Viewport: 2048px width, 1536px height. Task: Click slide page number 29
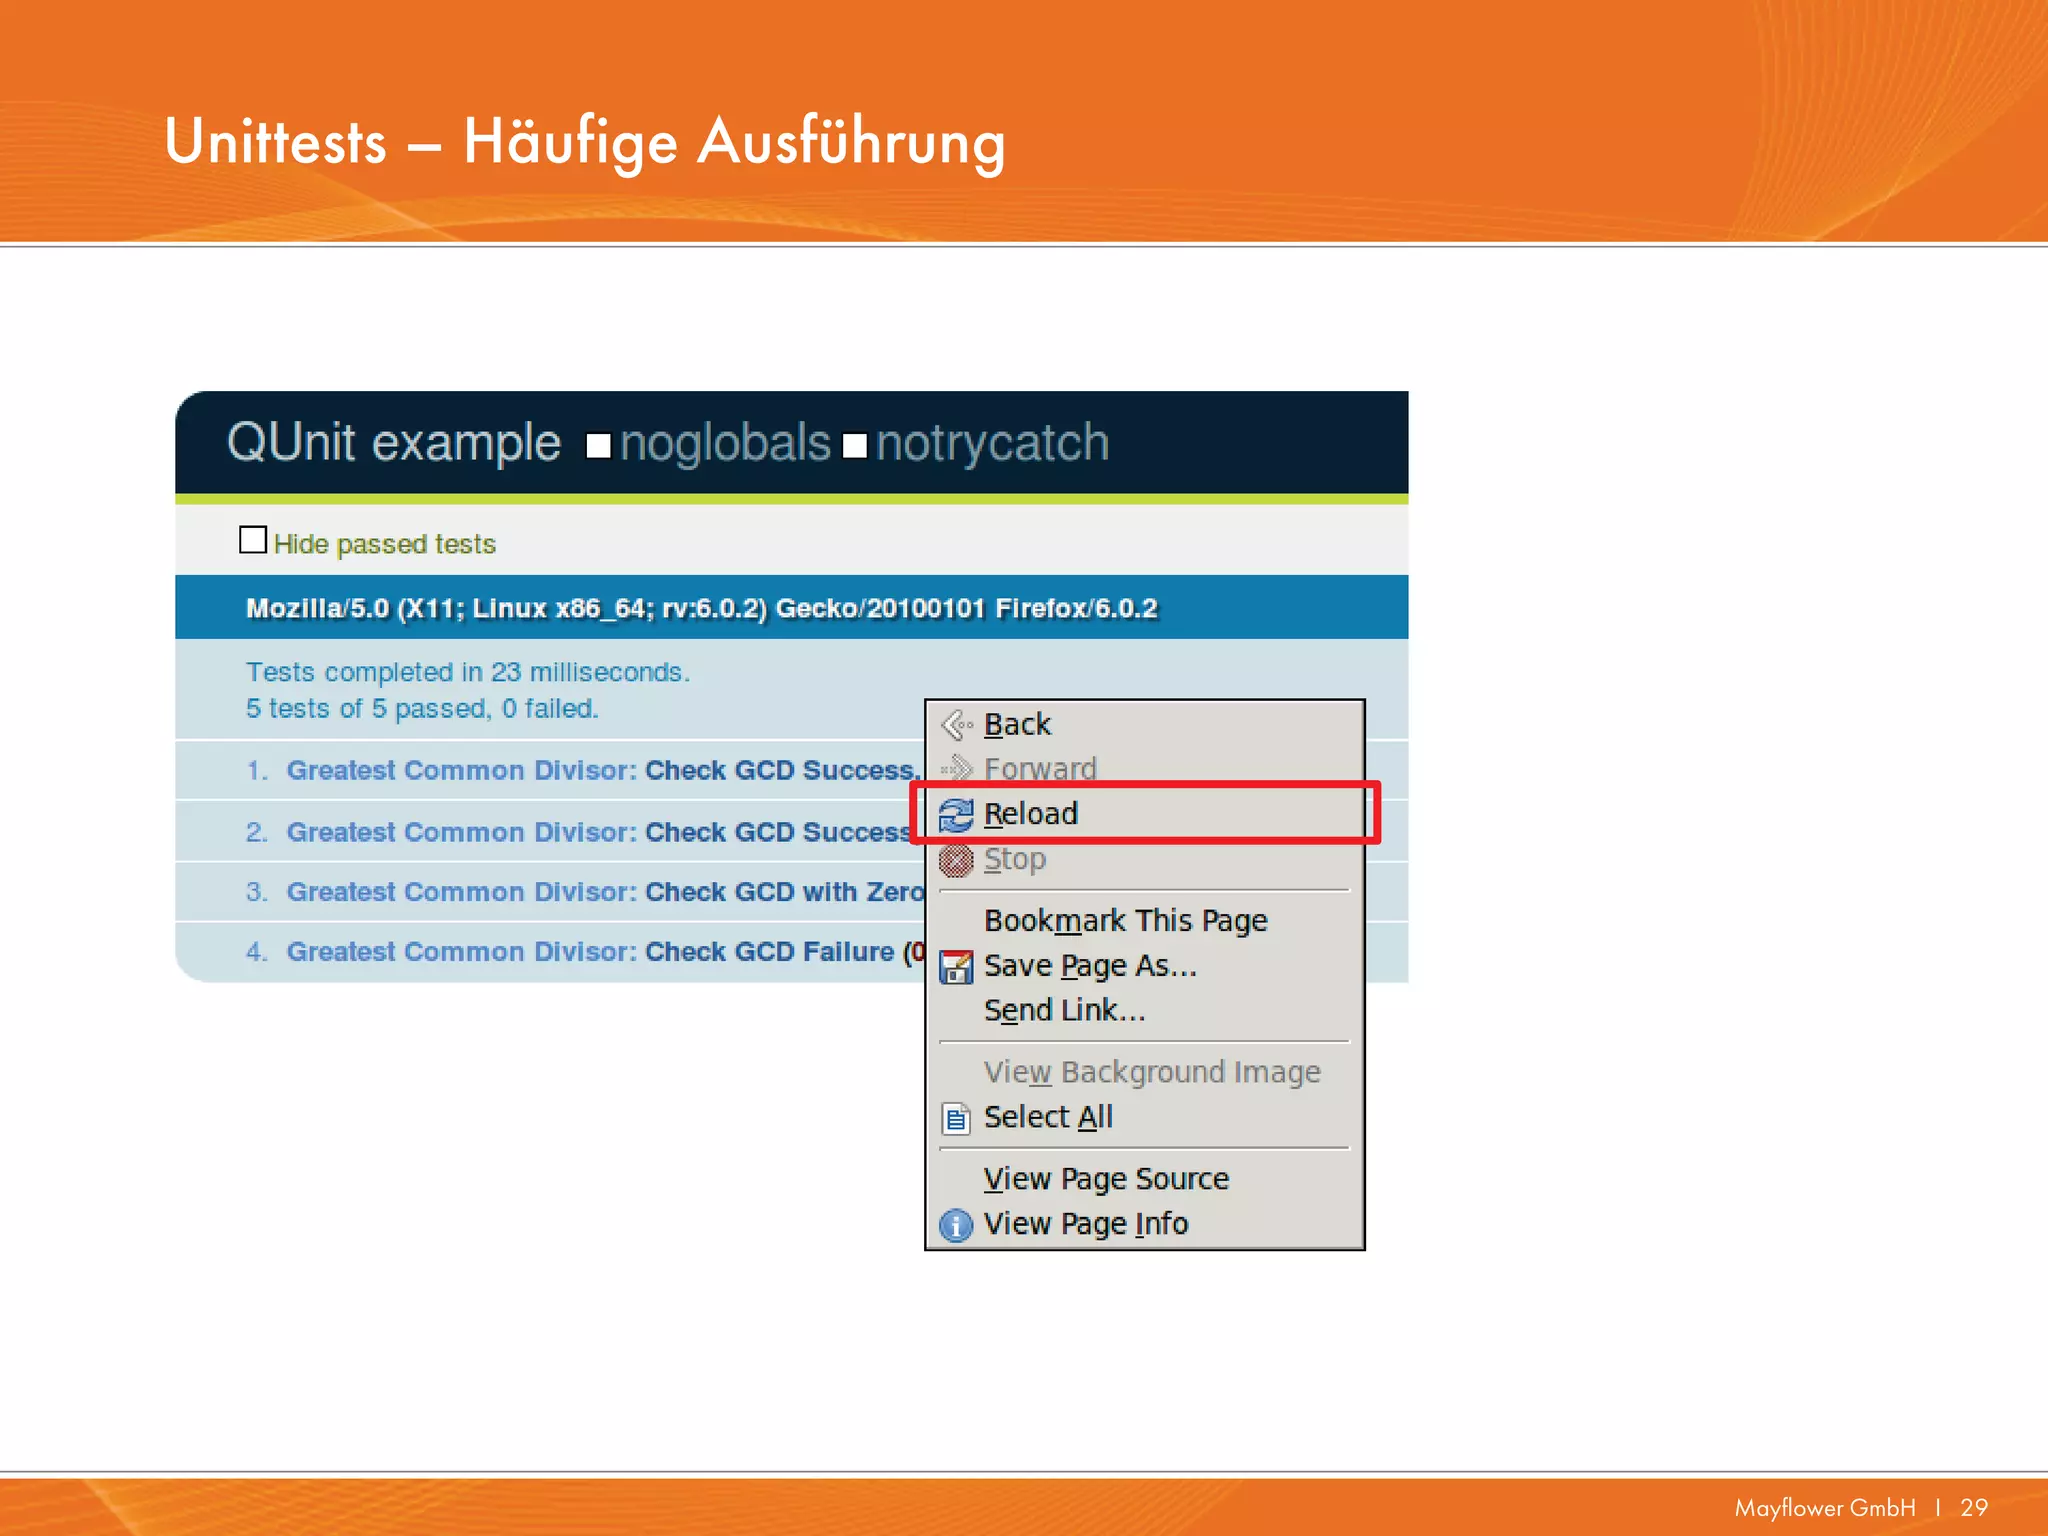pos(1974,1508)
